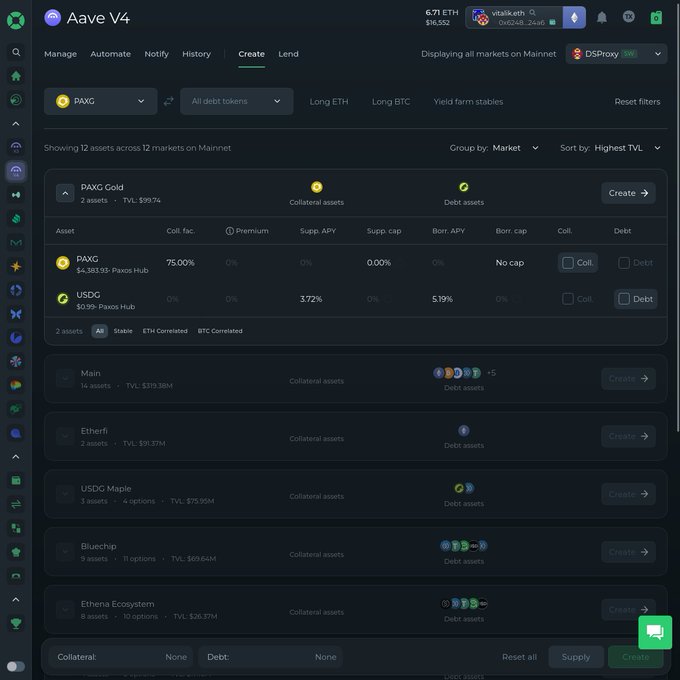This screenshot has height=680, width=680.
Task: Switch to the Lend tab
Action: point(288,54)
